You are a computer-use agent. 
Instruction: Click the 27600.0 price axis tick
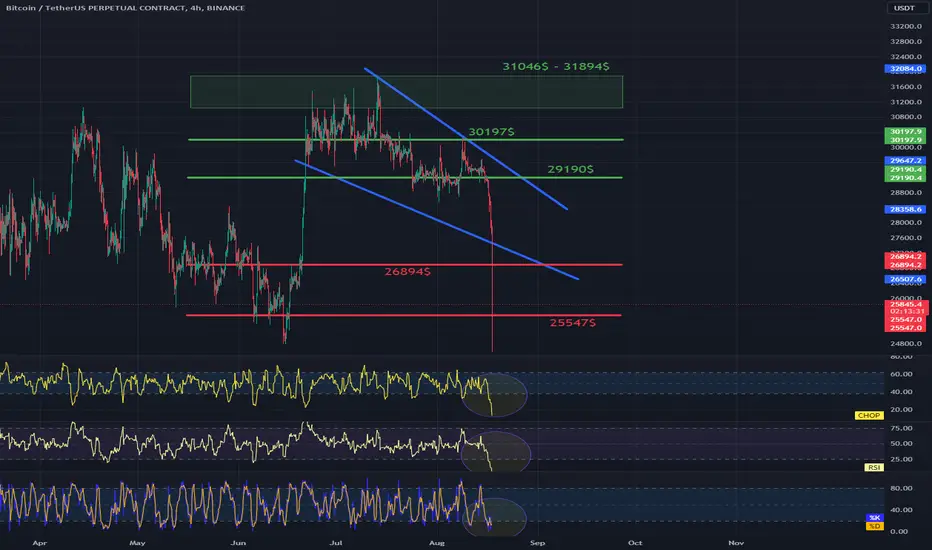tap(906, 238)
